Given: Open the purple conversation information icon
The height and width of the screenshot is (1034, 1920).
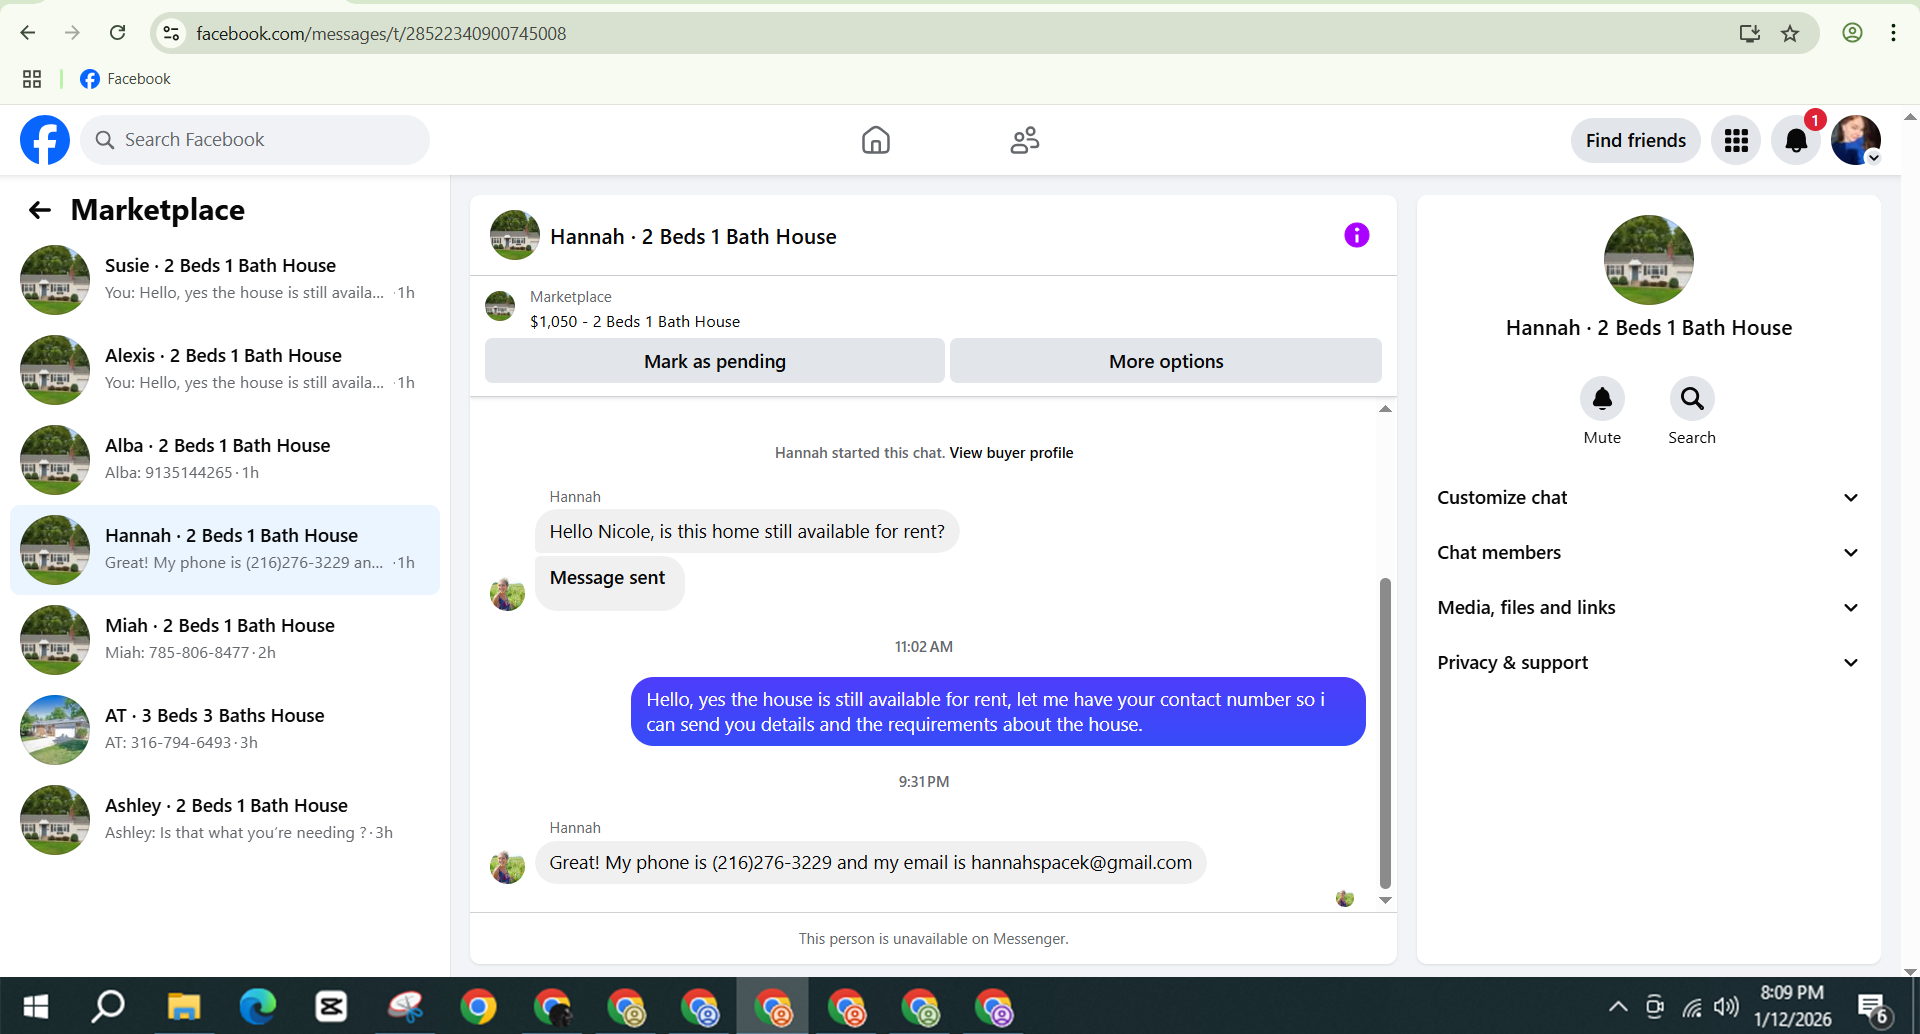Looking at the screenshot, I should pos(1356,235).
